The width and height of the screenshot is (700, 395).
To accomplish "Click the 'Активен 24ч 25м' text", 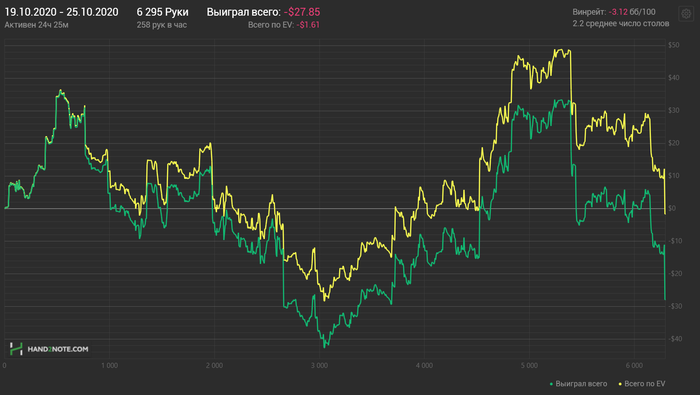I will (36, 25).
